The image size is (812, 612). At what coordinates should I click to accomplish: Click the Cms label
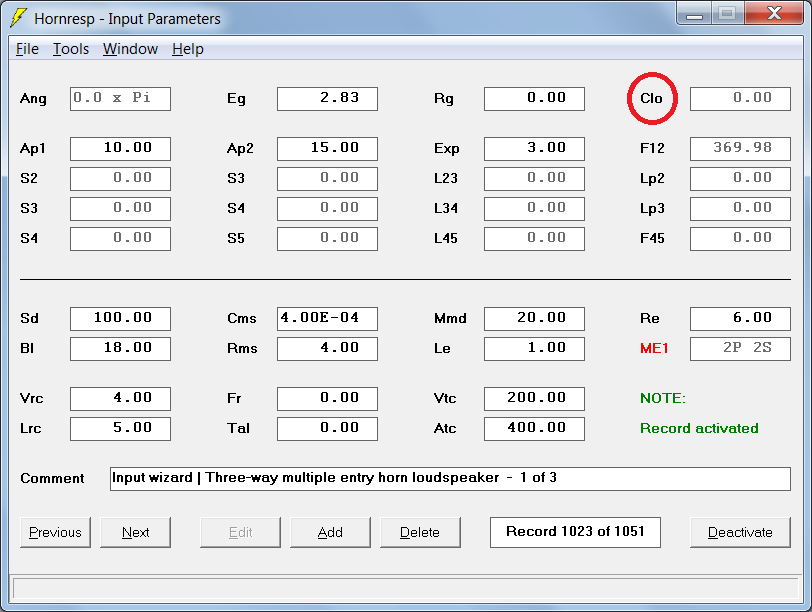click(242, 318)
